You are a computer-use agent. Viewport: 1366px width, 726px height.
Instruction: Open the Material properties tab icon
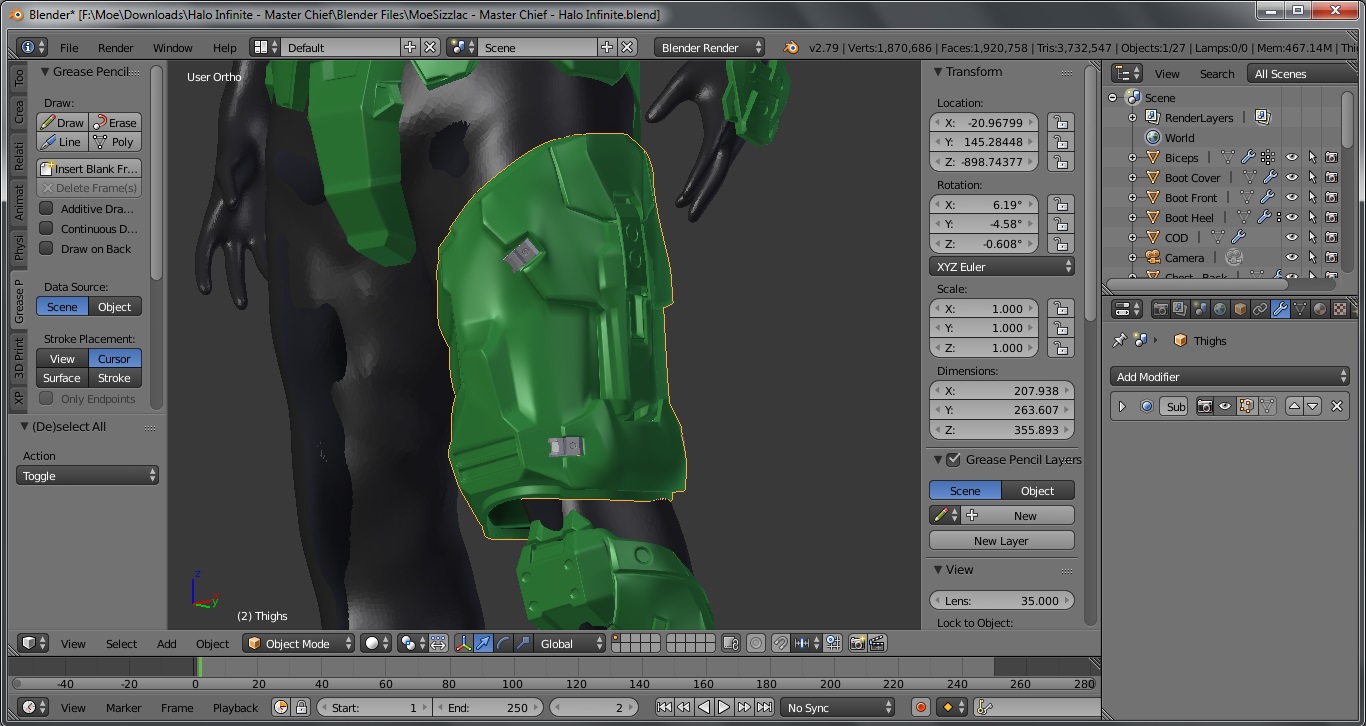coord(1319,310)
